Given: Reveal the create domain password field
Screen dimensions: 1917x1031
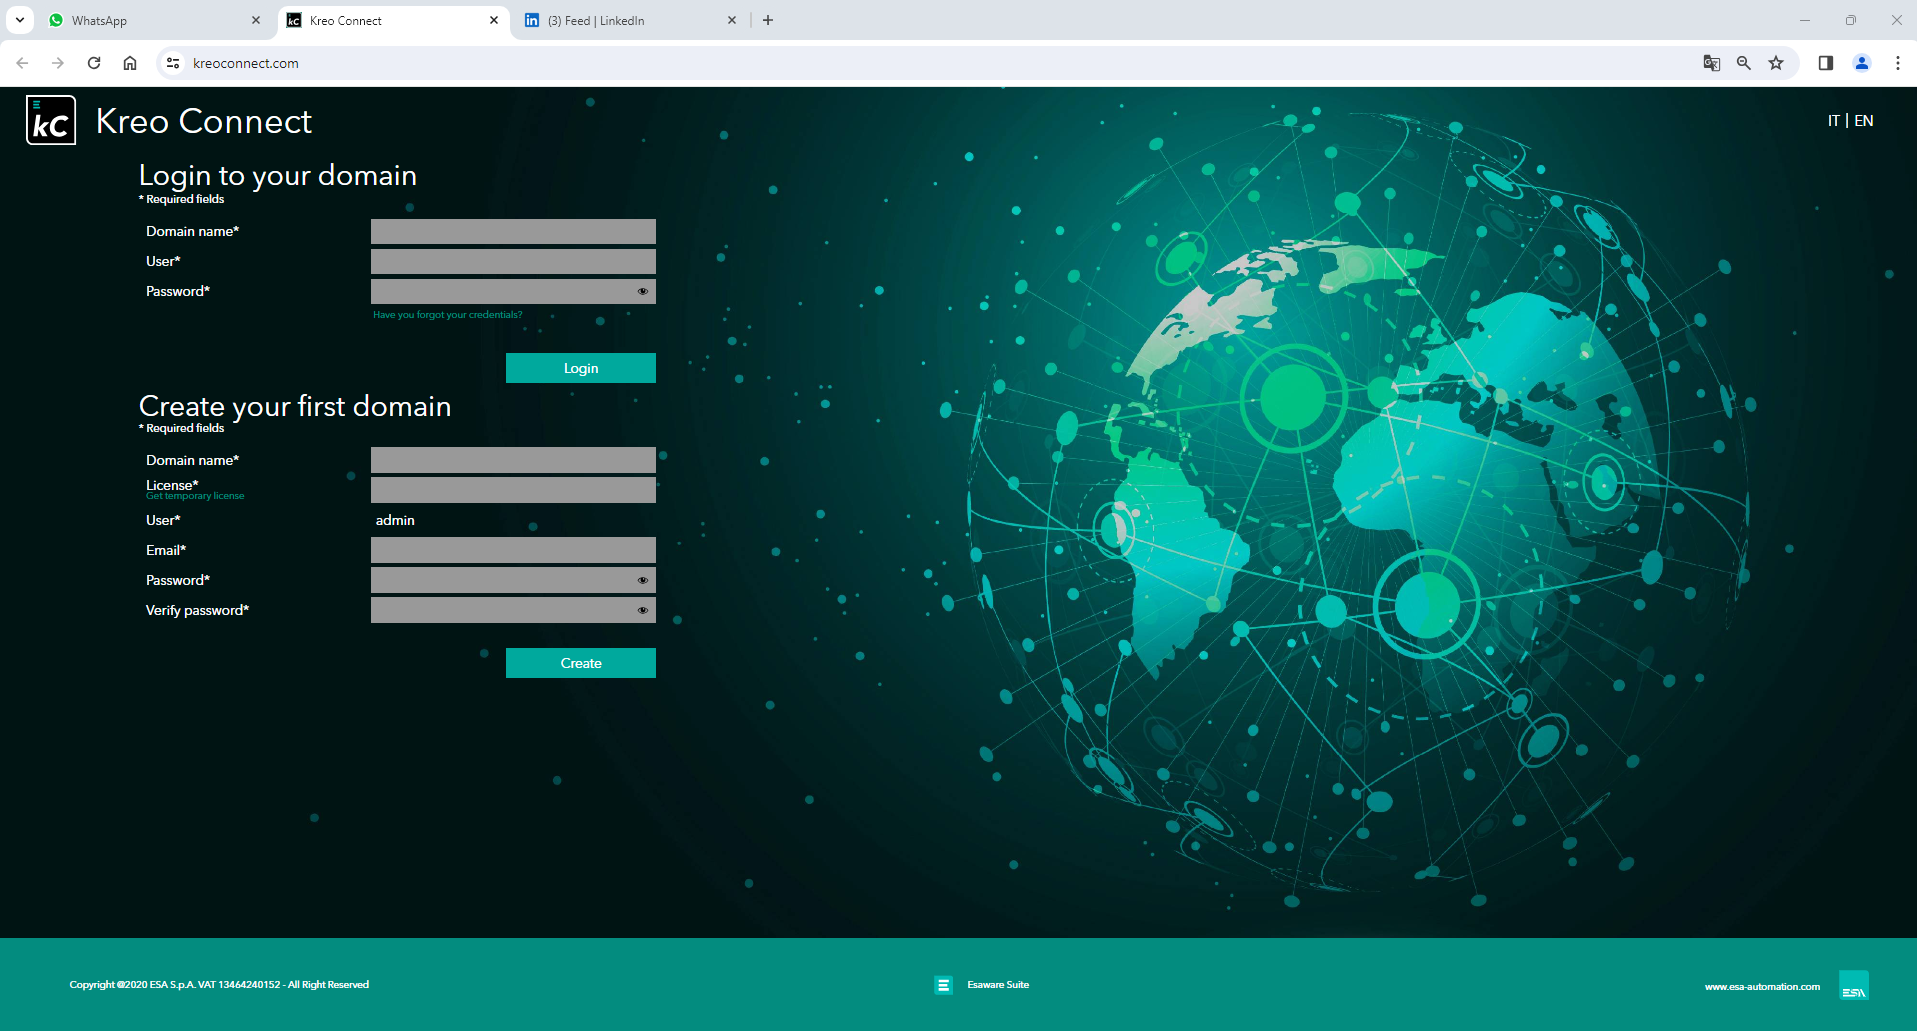Looking at the screenshot, I should (x=642, y=581).
